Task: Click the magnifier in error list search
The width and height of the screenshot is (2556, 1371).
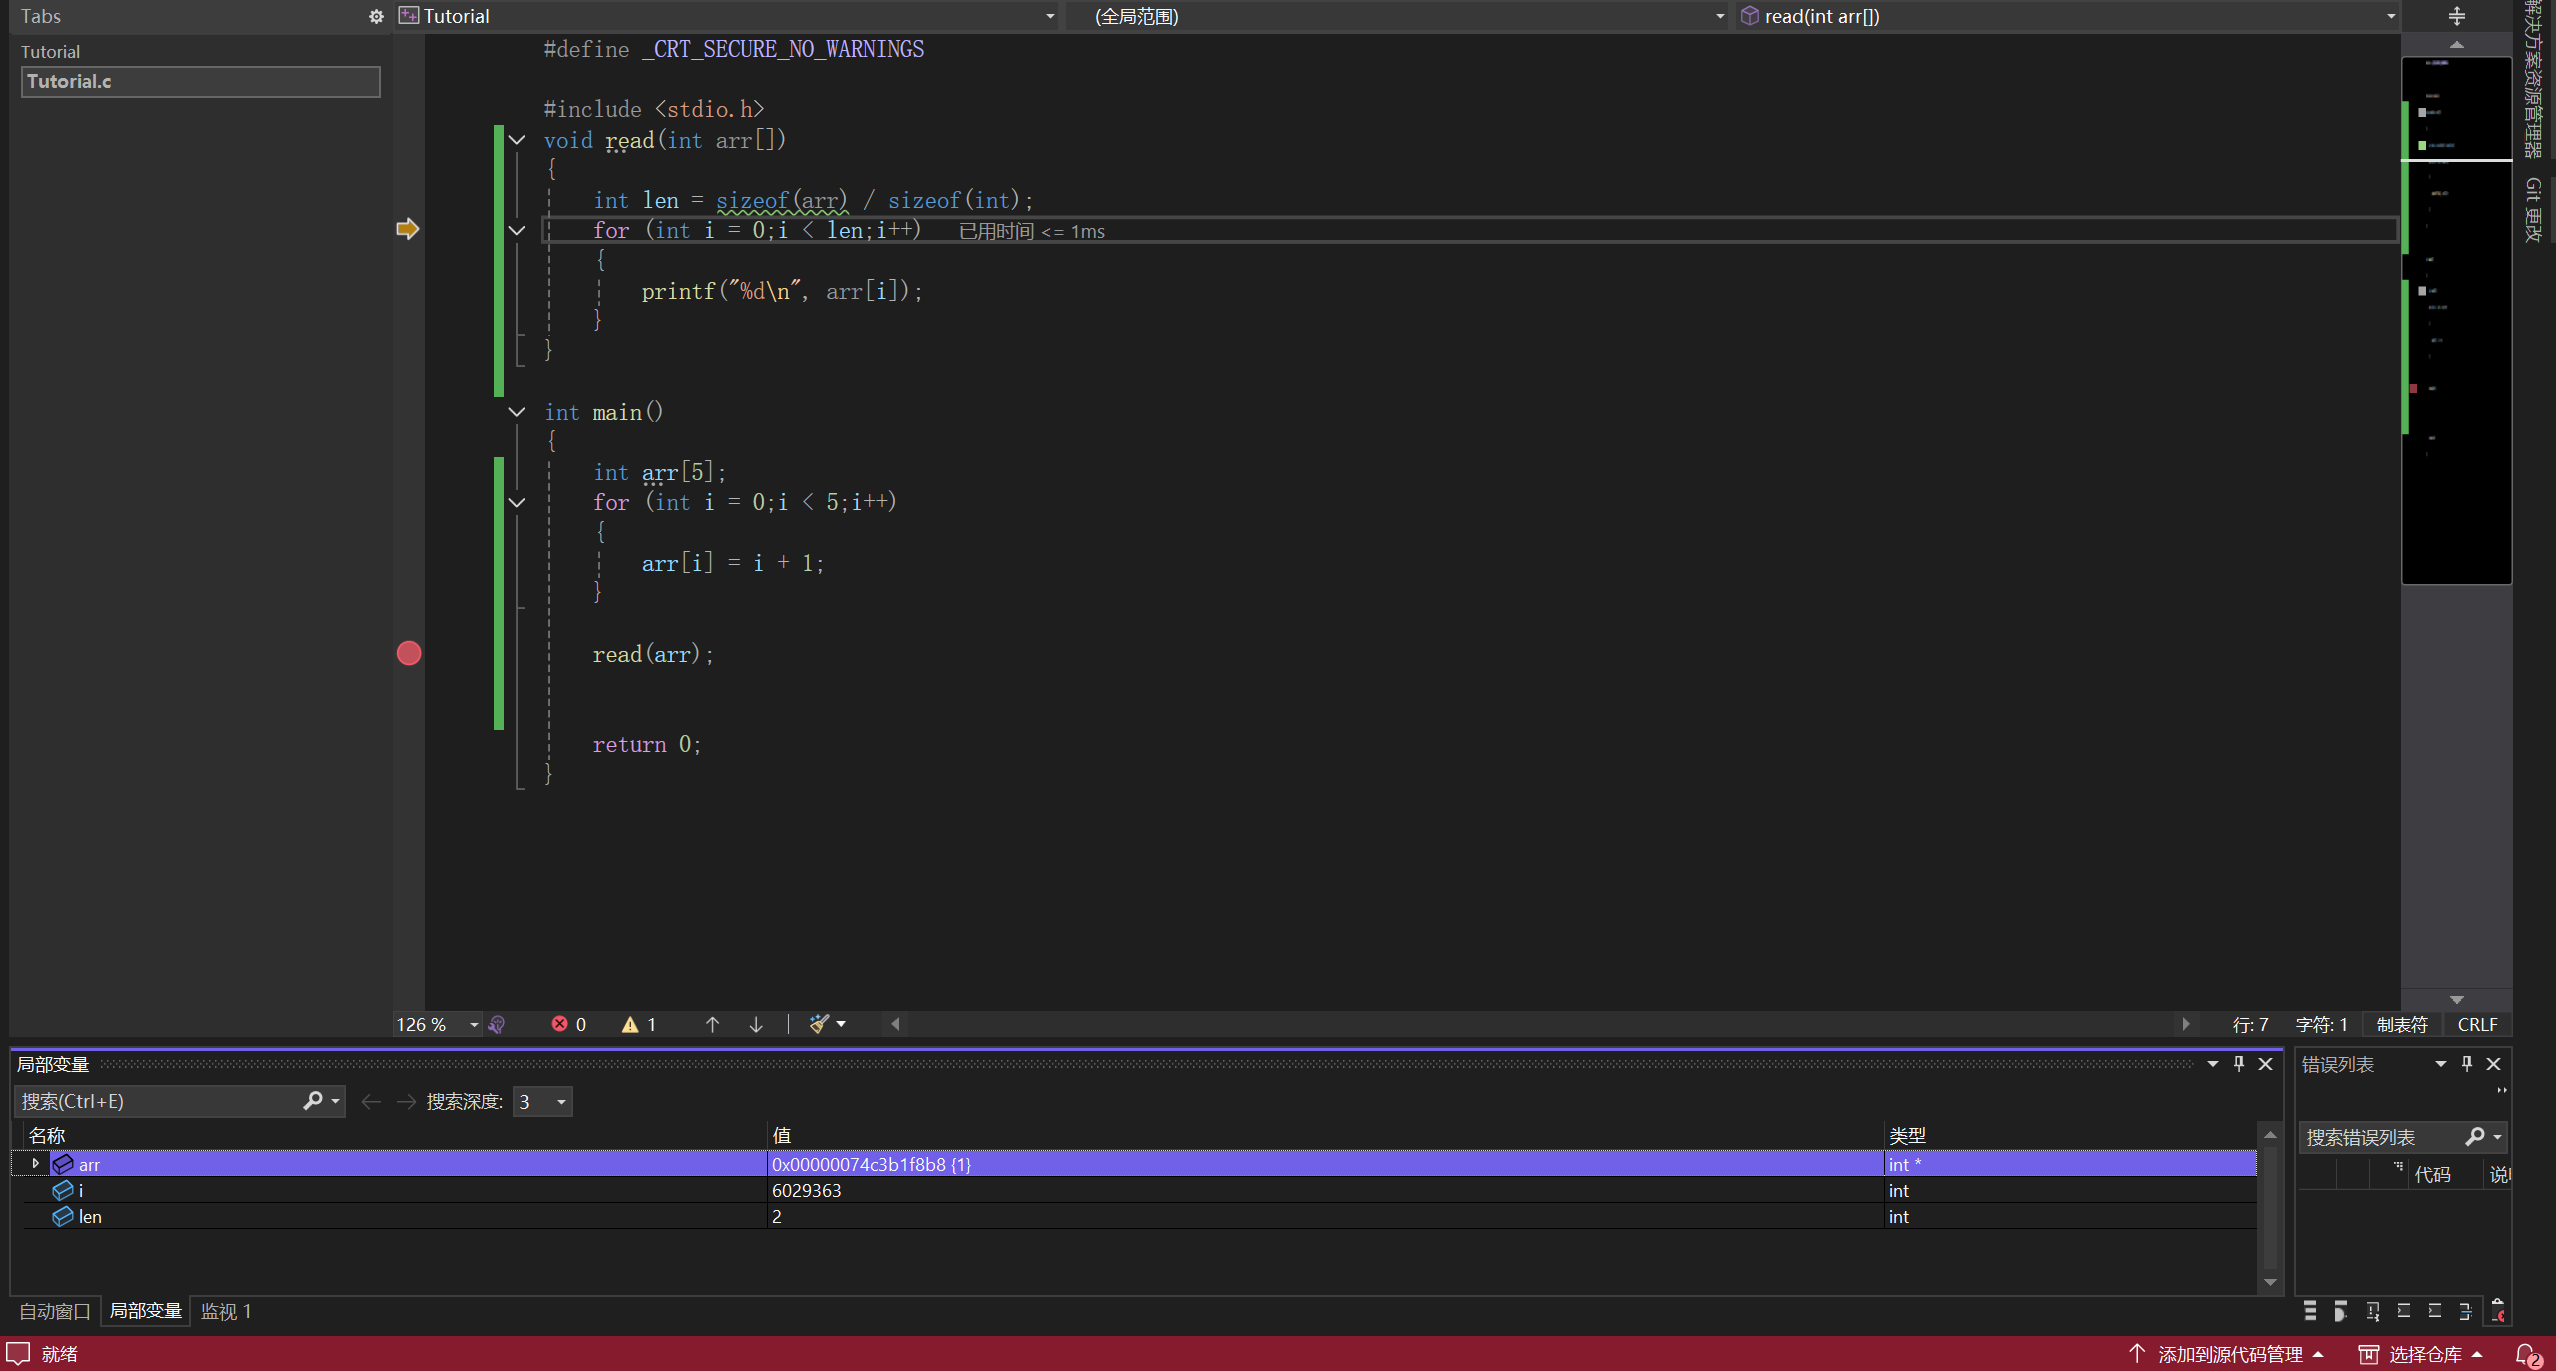Action: tap(2474, 1137)
